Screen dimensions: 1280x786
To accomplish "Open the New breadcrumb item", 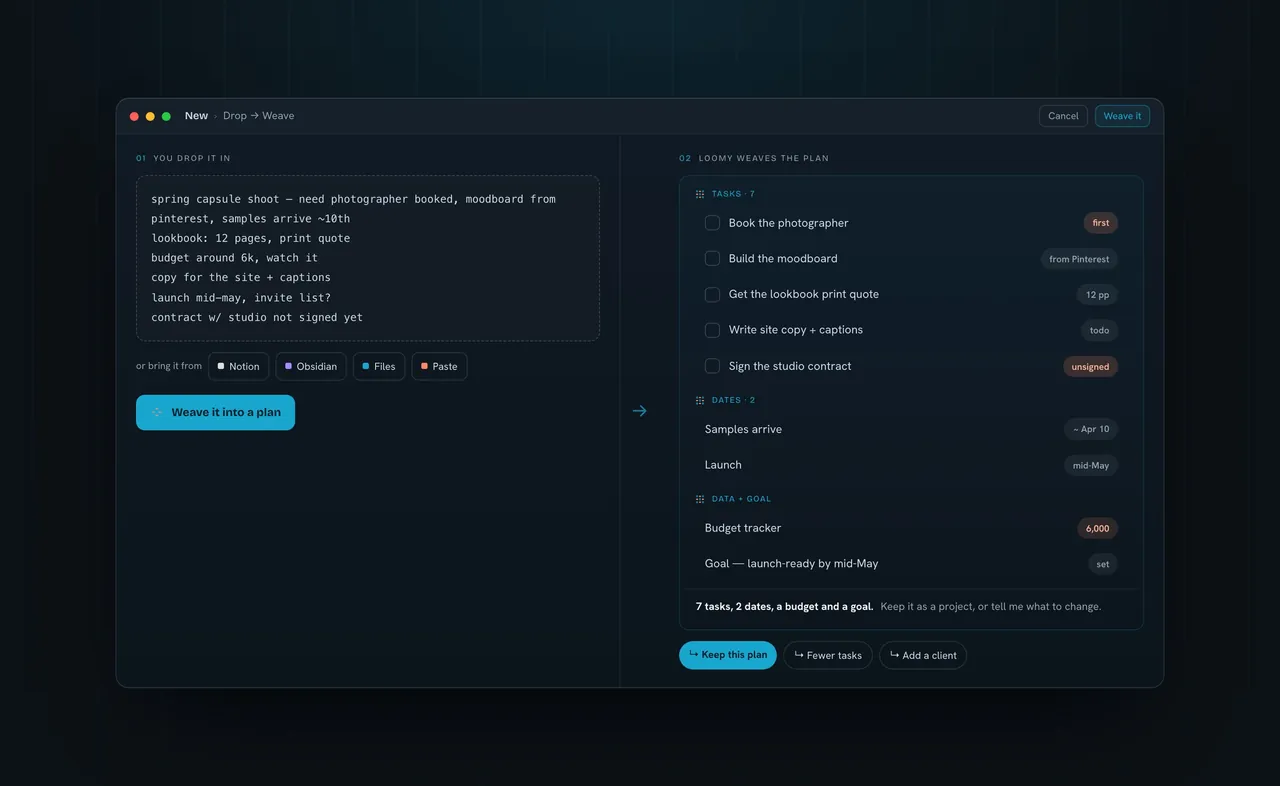I will [x=196, y=116].
